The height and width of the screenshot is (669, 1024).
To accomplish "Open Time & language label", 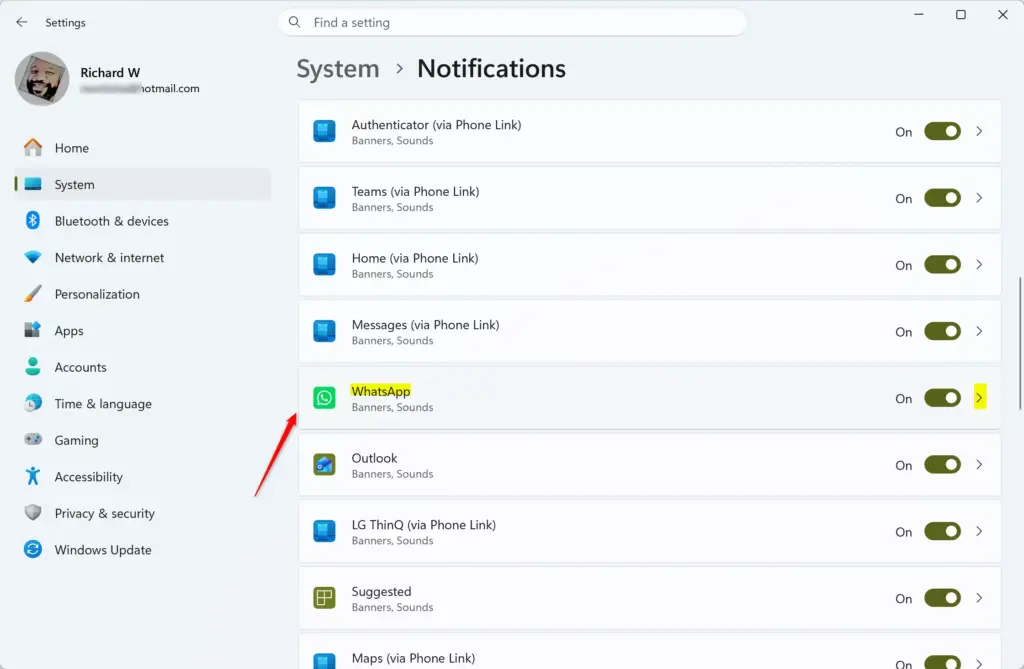I will (103, 404).
